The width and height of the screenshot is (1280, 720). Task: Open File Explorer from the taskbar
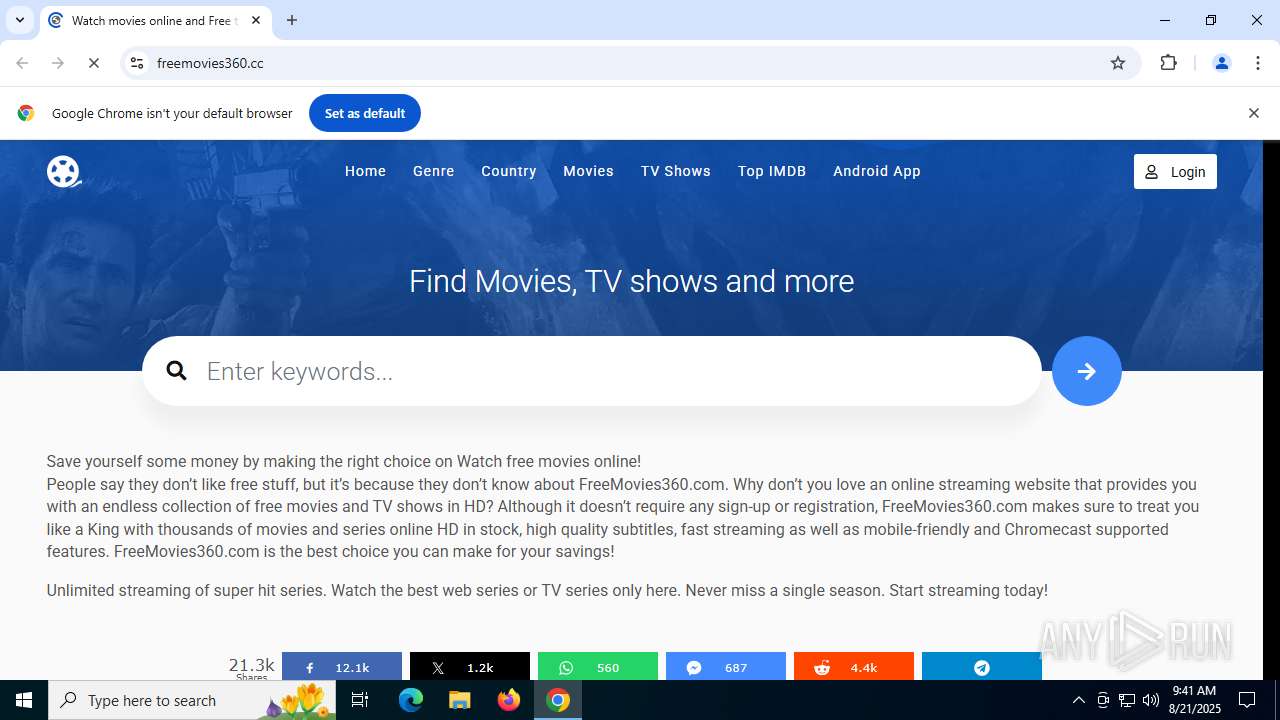460,700
